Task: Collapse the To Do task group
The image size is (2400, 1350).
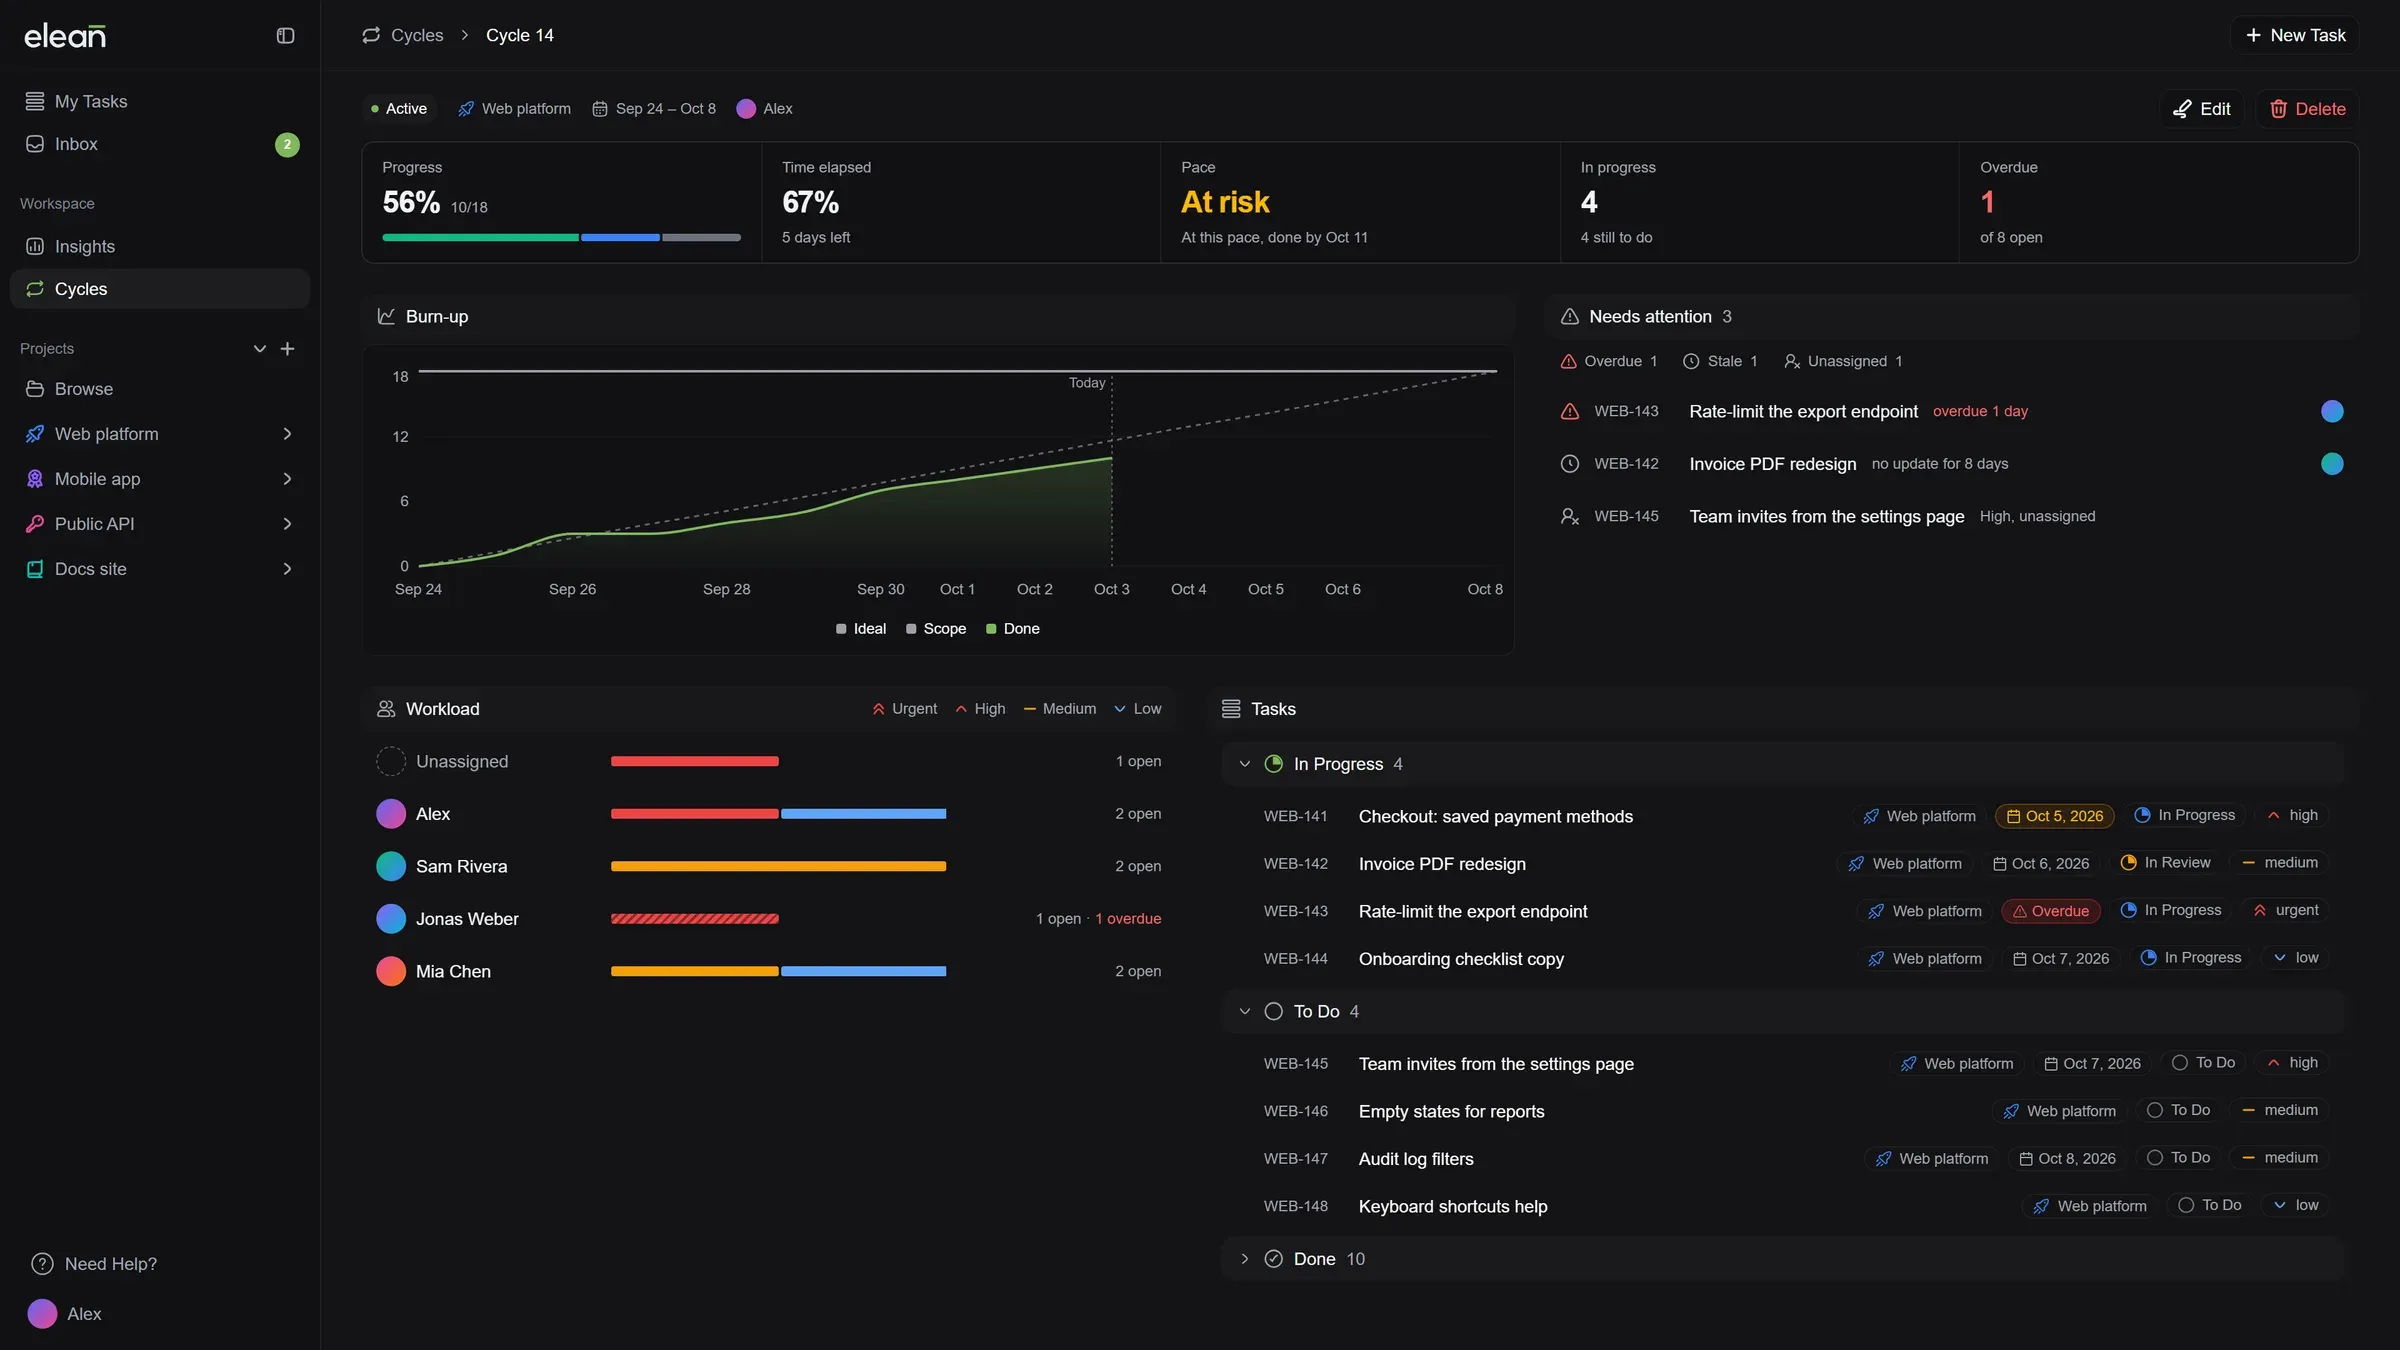Action: coord(1245,1012)
